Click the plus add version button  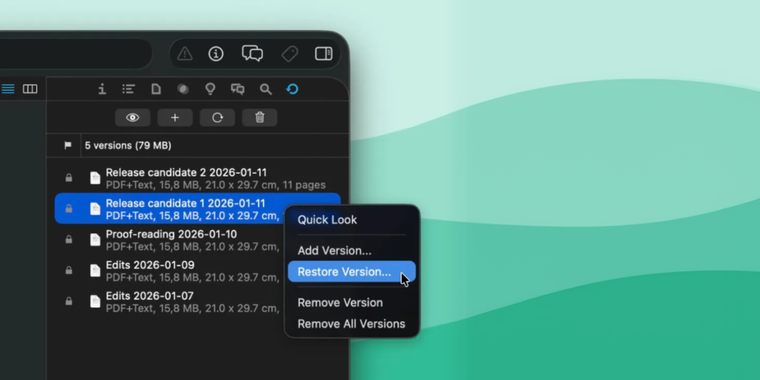[175, 118]
